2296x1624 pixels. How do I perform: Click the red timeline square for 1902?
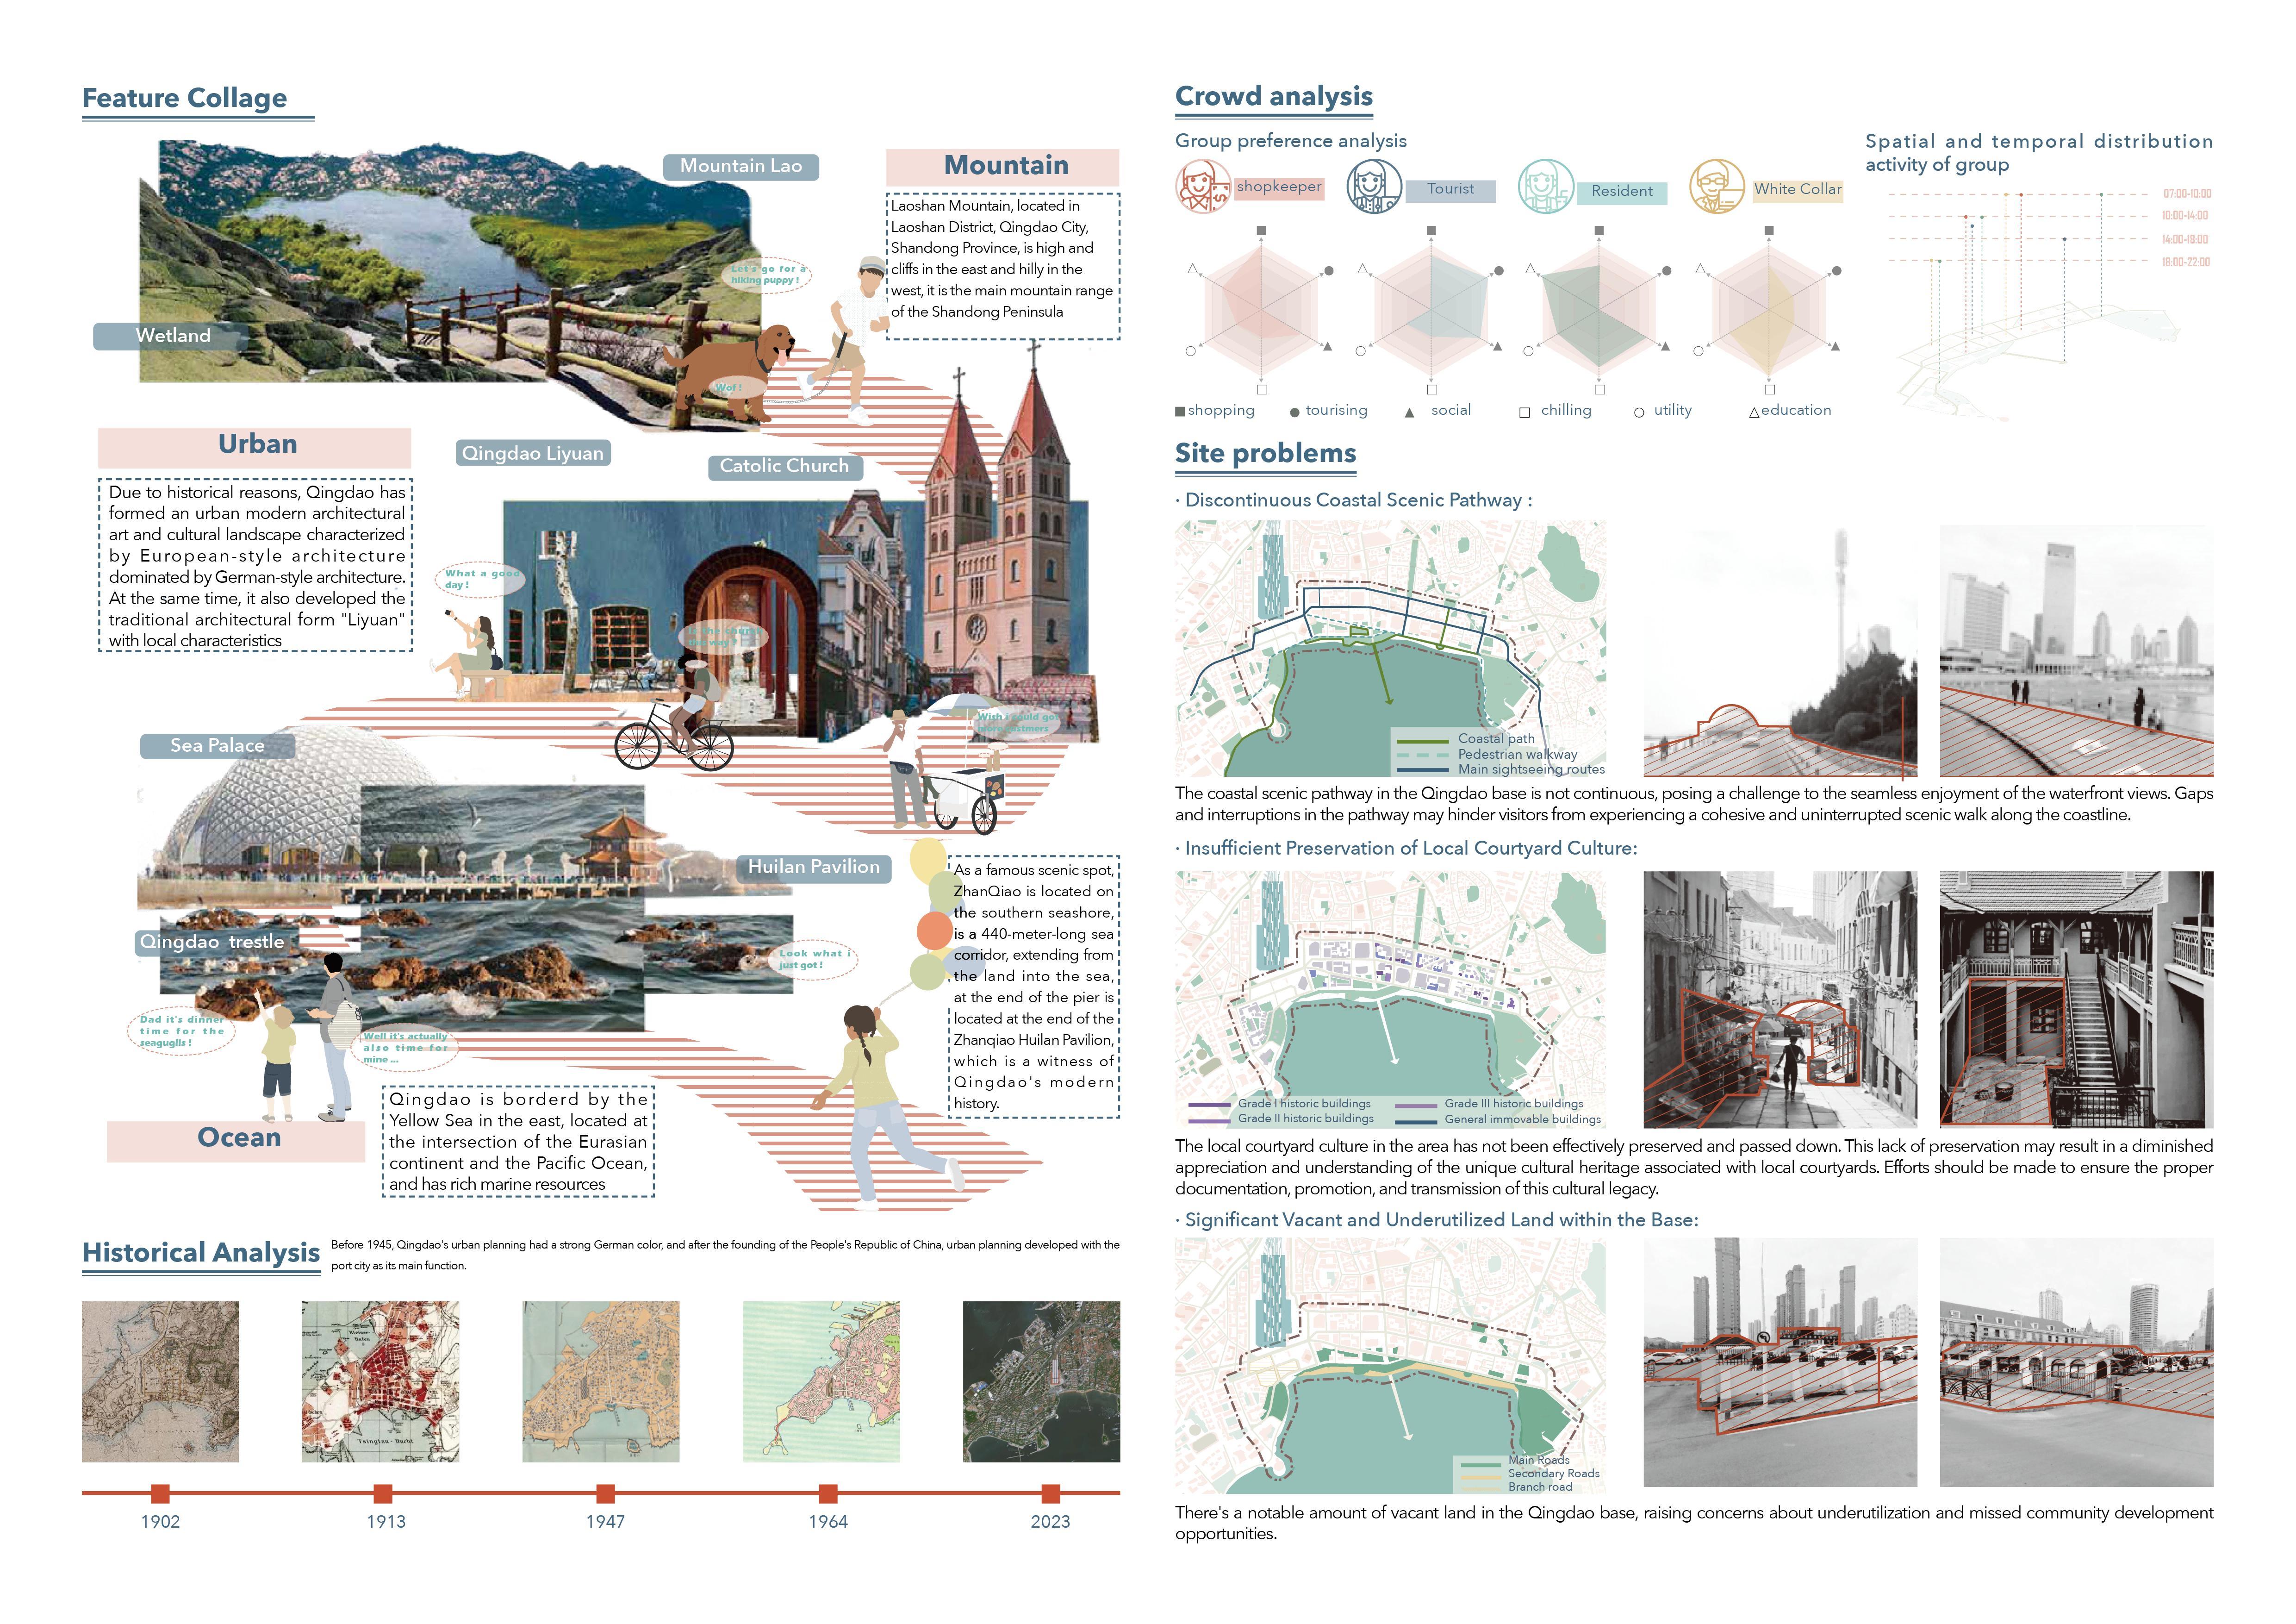point(160,1493)
